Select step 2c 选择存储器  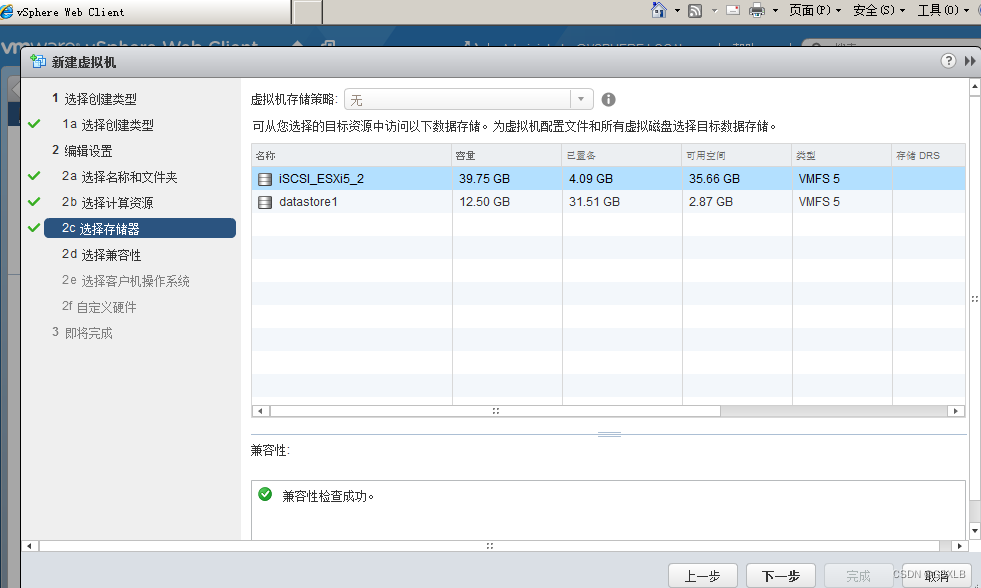click(140, 228)
